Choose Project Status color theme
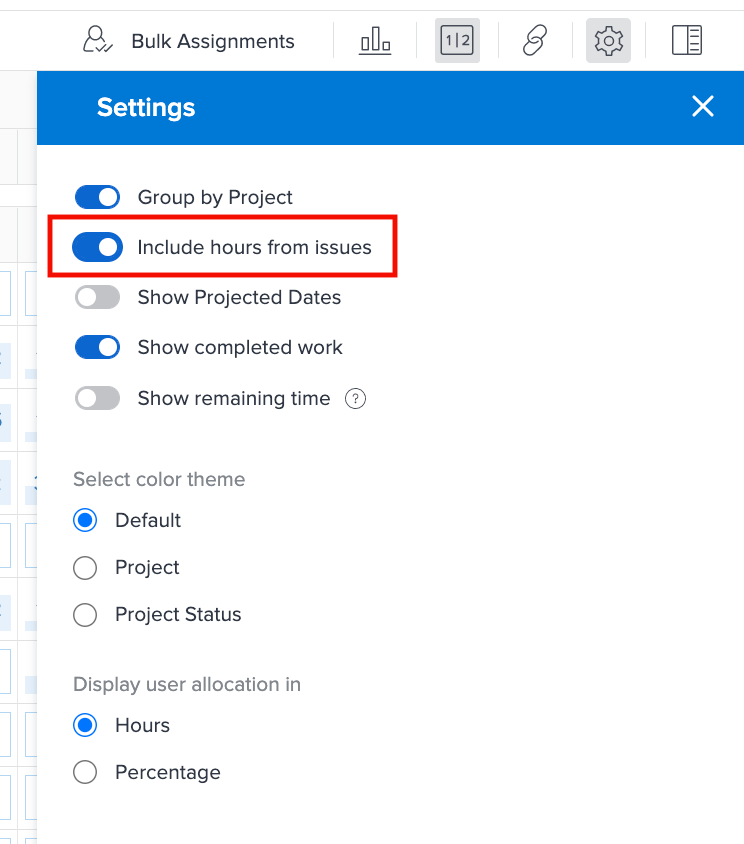Image resolution: width=744 pixels, height=844 pixels. click(x=85, y=615)
